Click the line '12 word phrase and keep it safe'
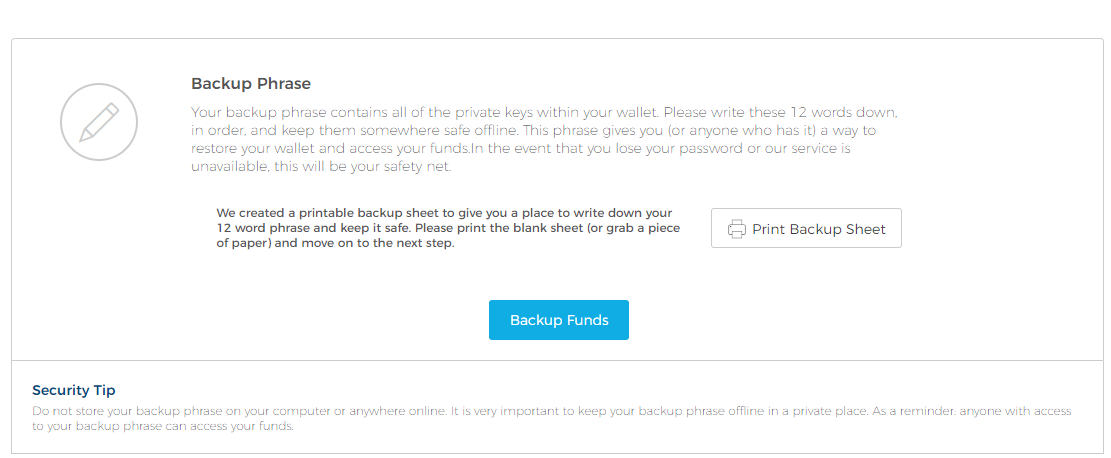This screenshot has width=1111, height=458. (x=449, y=228)
